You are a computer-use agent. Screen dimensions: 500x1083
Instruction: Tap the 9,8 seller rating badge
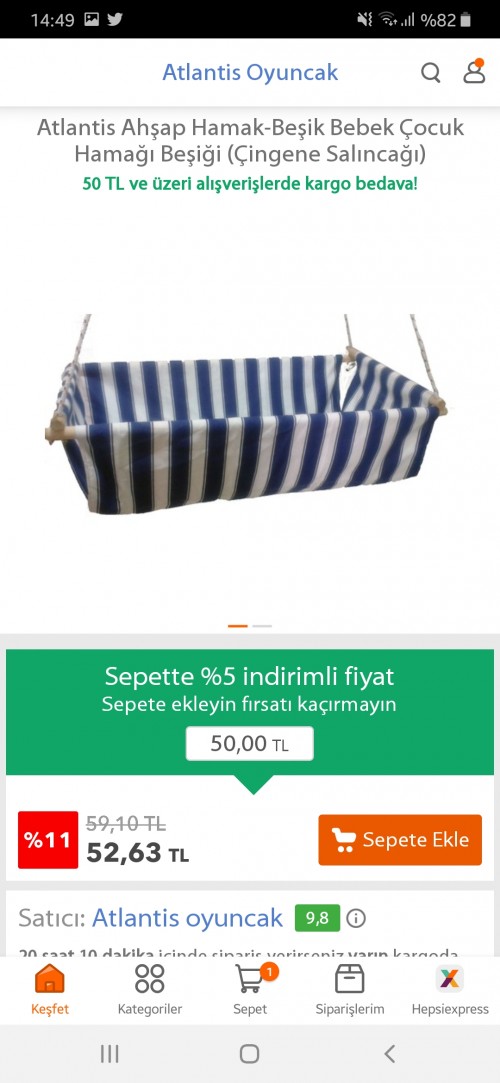[x=318, y=918]
